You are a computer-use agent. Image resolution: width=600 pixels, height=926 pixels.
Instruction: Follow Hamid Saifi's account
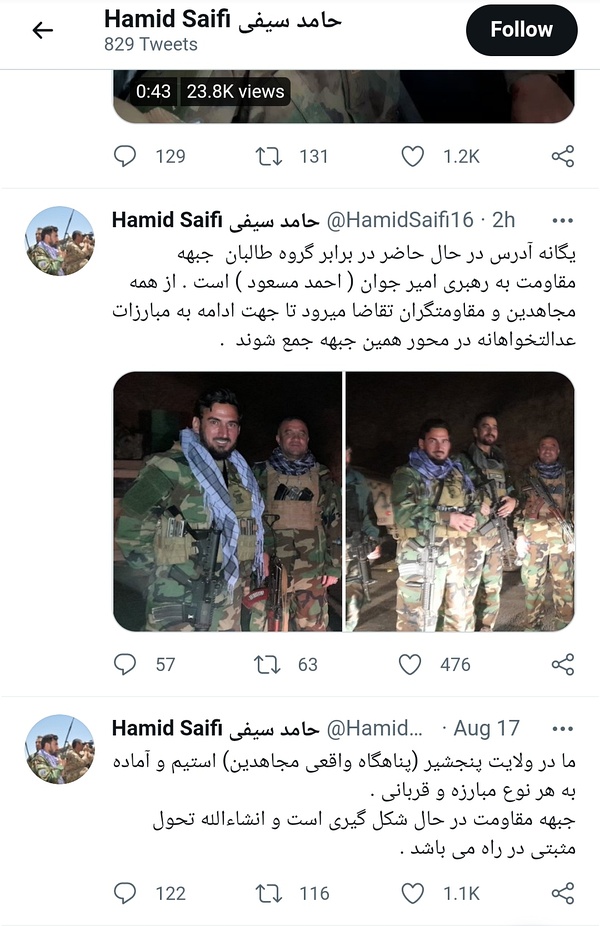(x=521, y=30)
